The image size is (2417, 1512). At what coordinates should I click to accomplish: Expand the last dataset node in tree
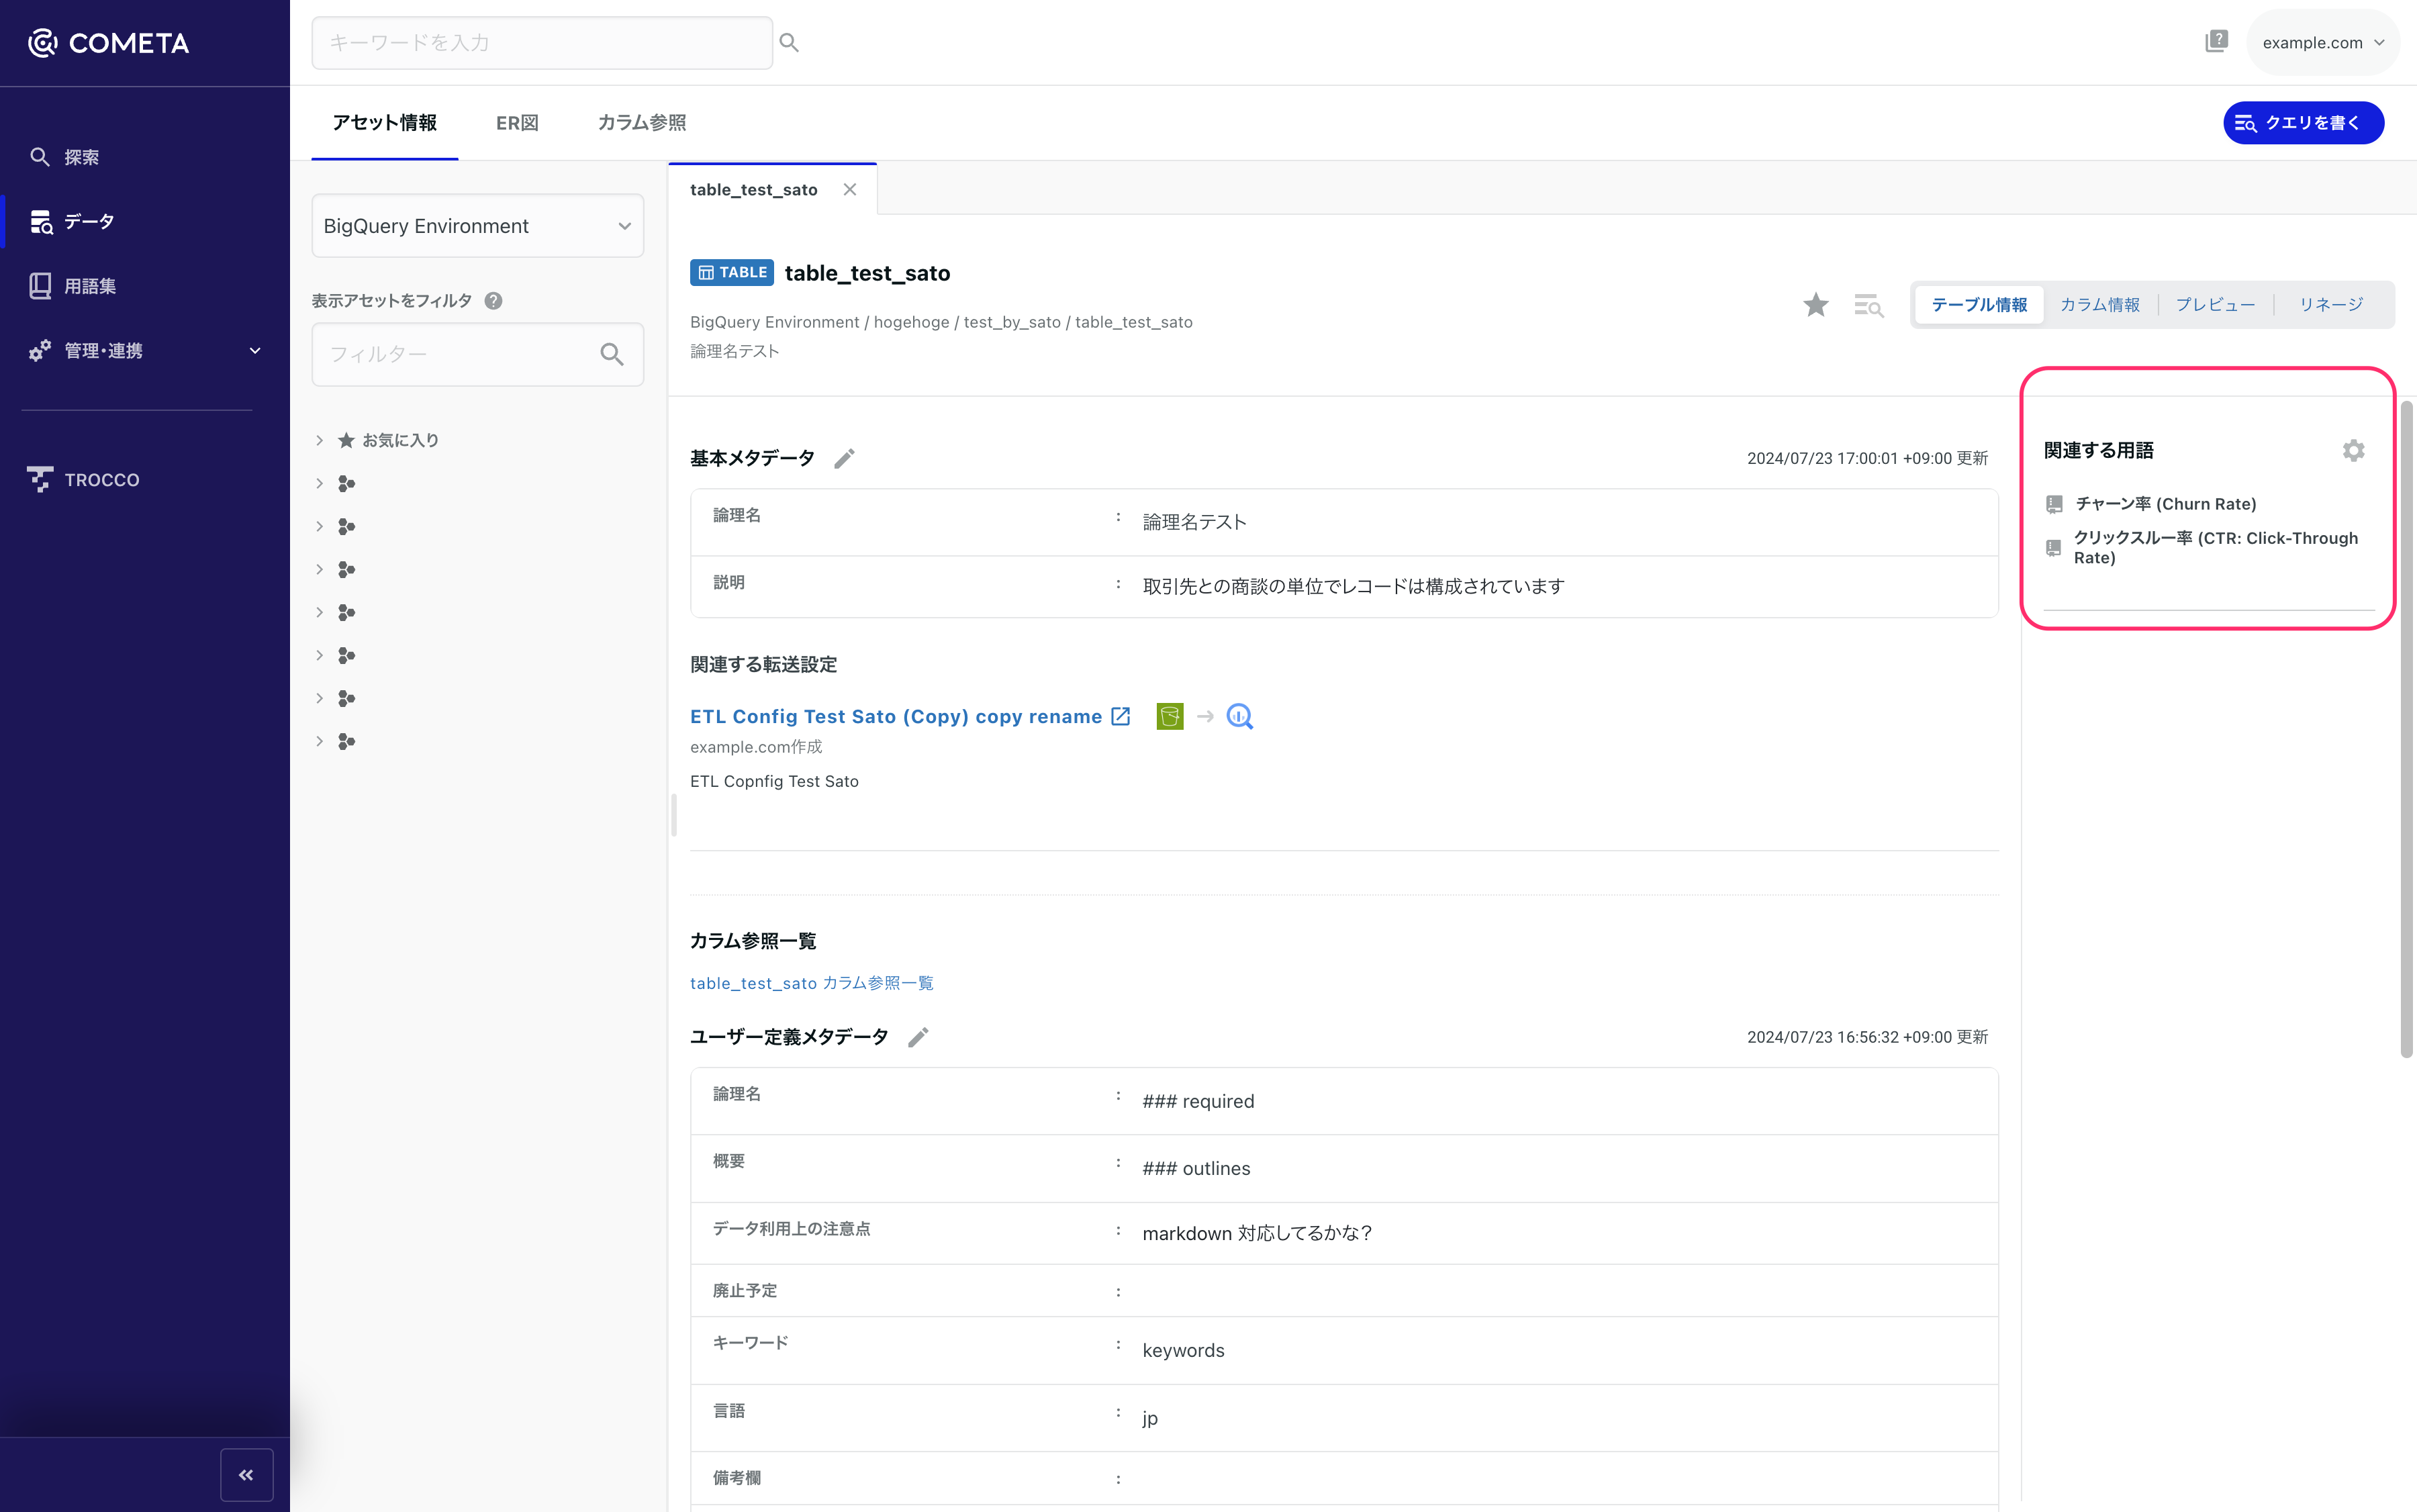319,741
